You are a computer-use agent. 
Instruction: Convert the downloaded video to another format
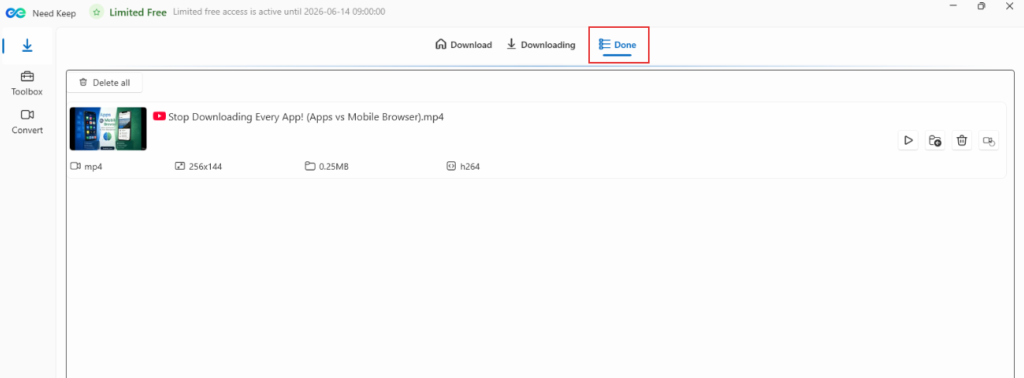989,140
